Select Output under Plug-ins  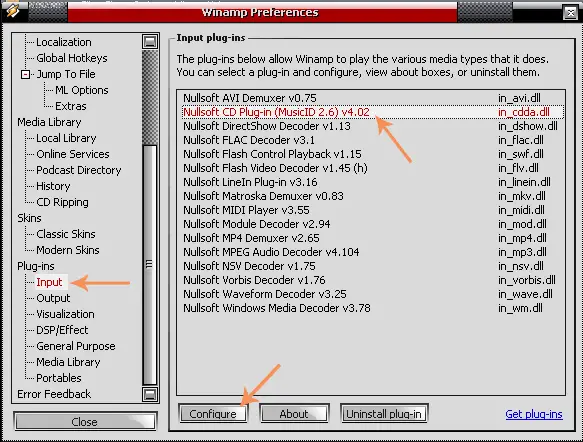coord(53,299)
